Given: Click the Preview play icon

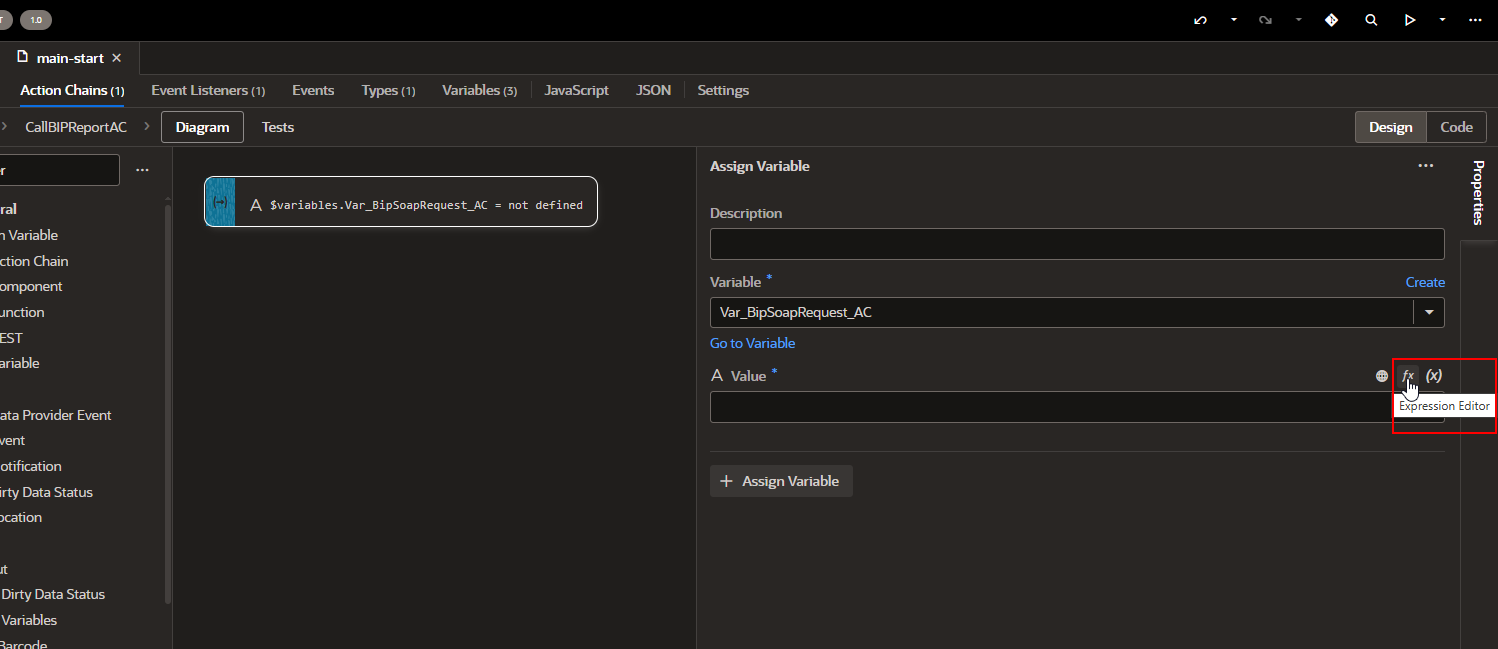Looking at the screenshot, I should (1409, 20).
